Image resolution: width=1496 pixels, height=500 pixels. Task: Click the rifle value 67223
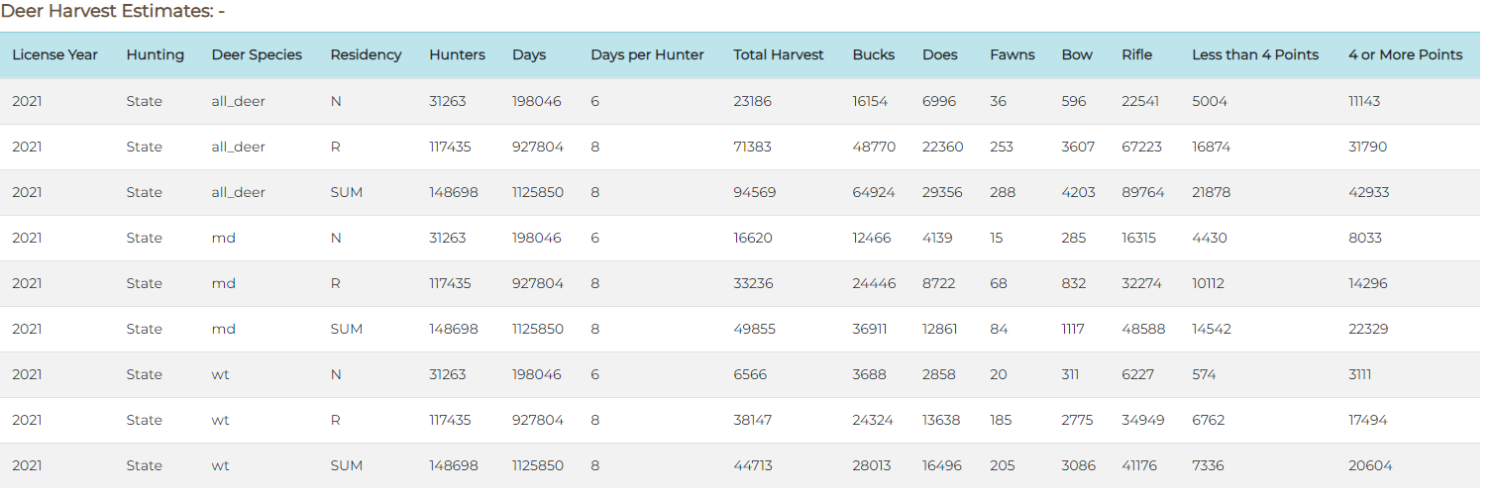pyautogui.click(x=1142, y=147)
